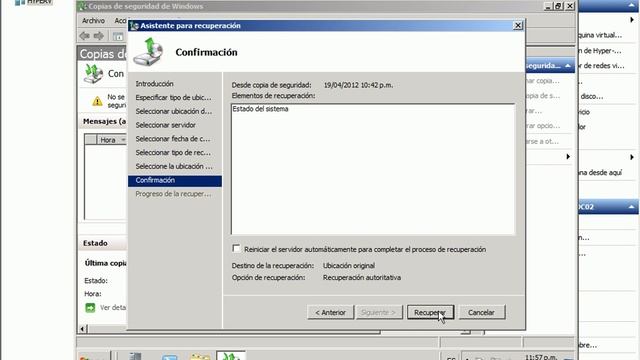Click 'quina virtual...' action item
640x360 pixels.
point(600,35)
